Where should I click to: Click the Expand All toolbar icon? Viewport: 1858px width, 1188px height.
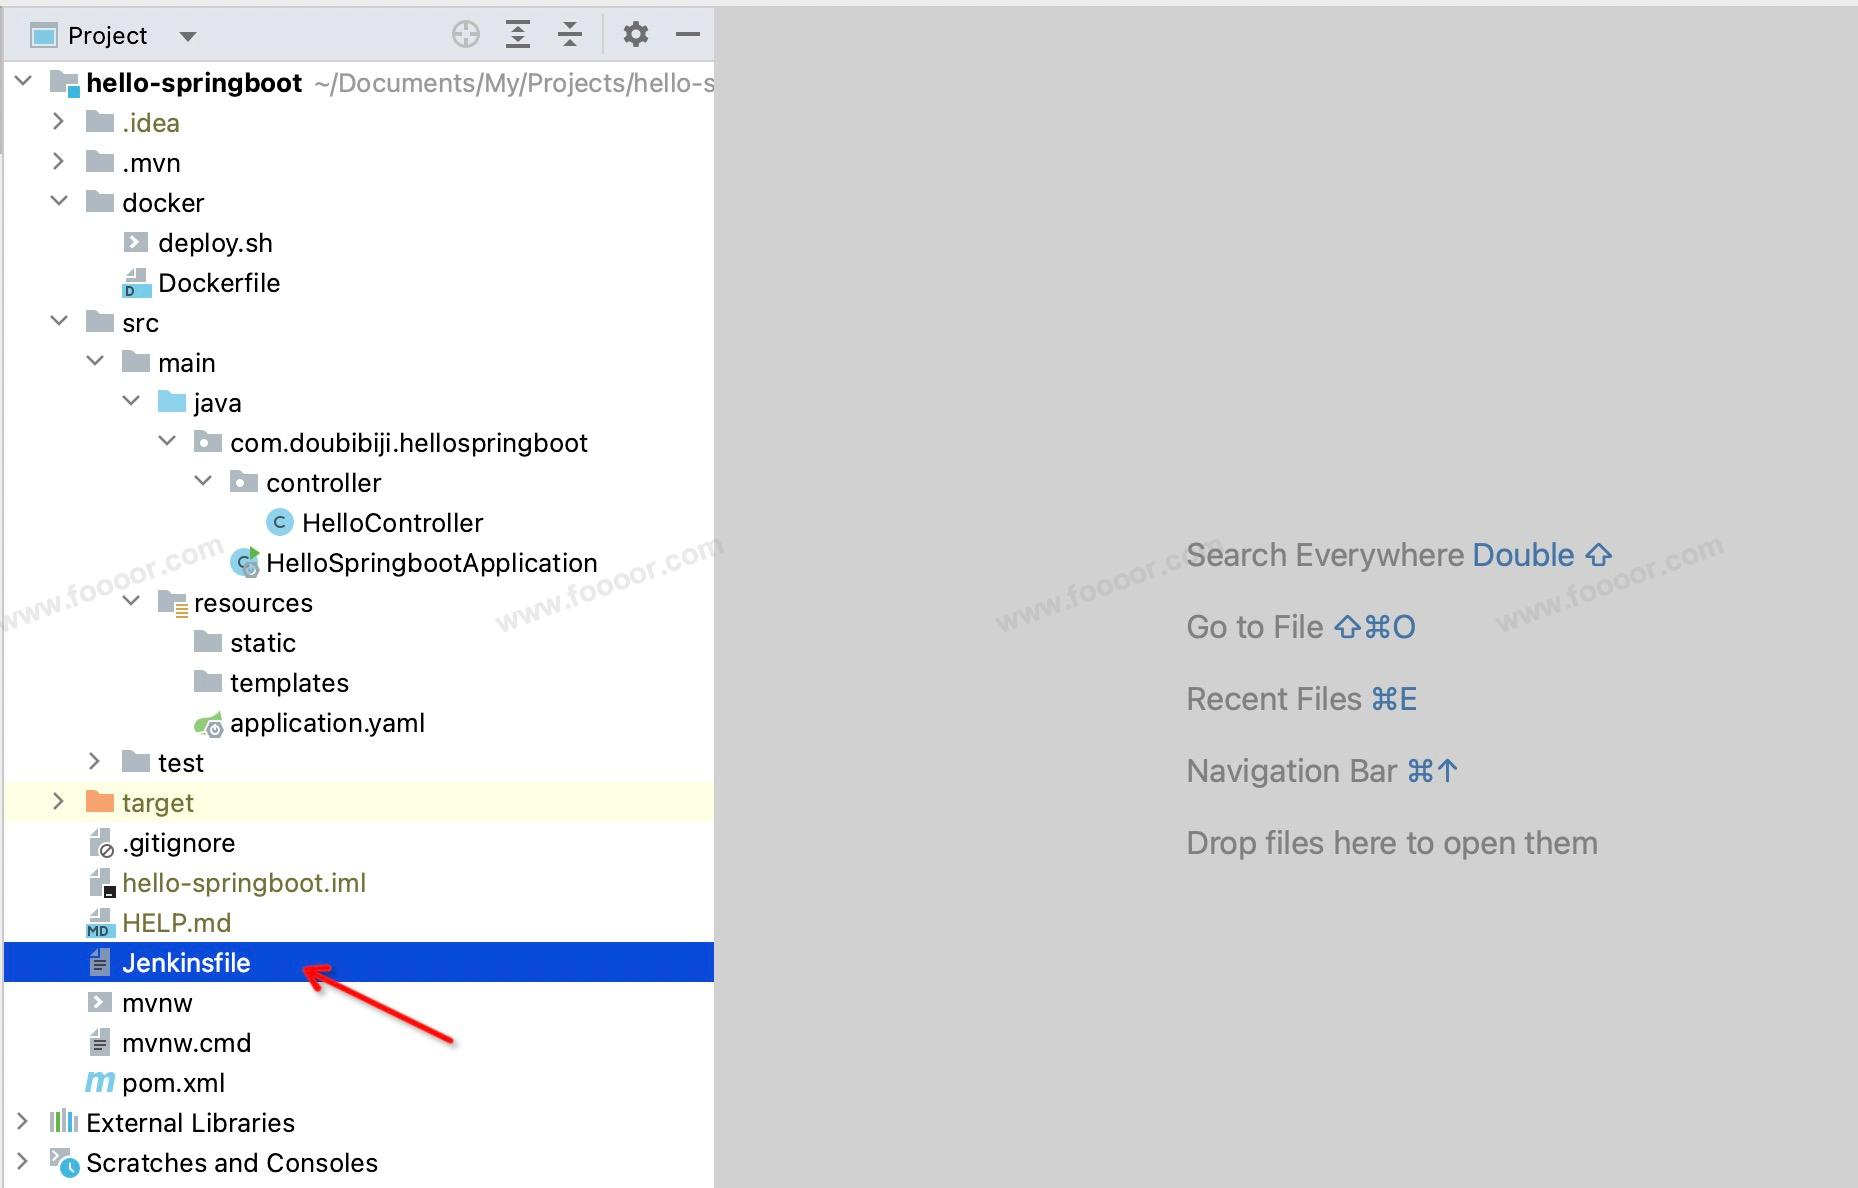517,35
